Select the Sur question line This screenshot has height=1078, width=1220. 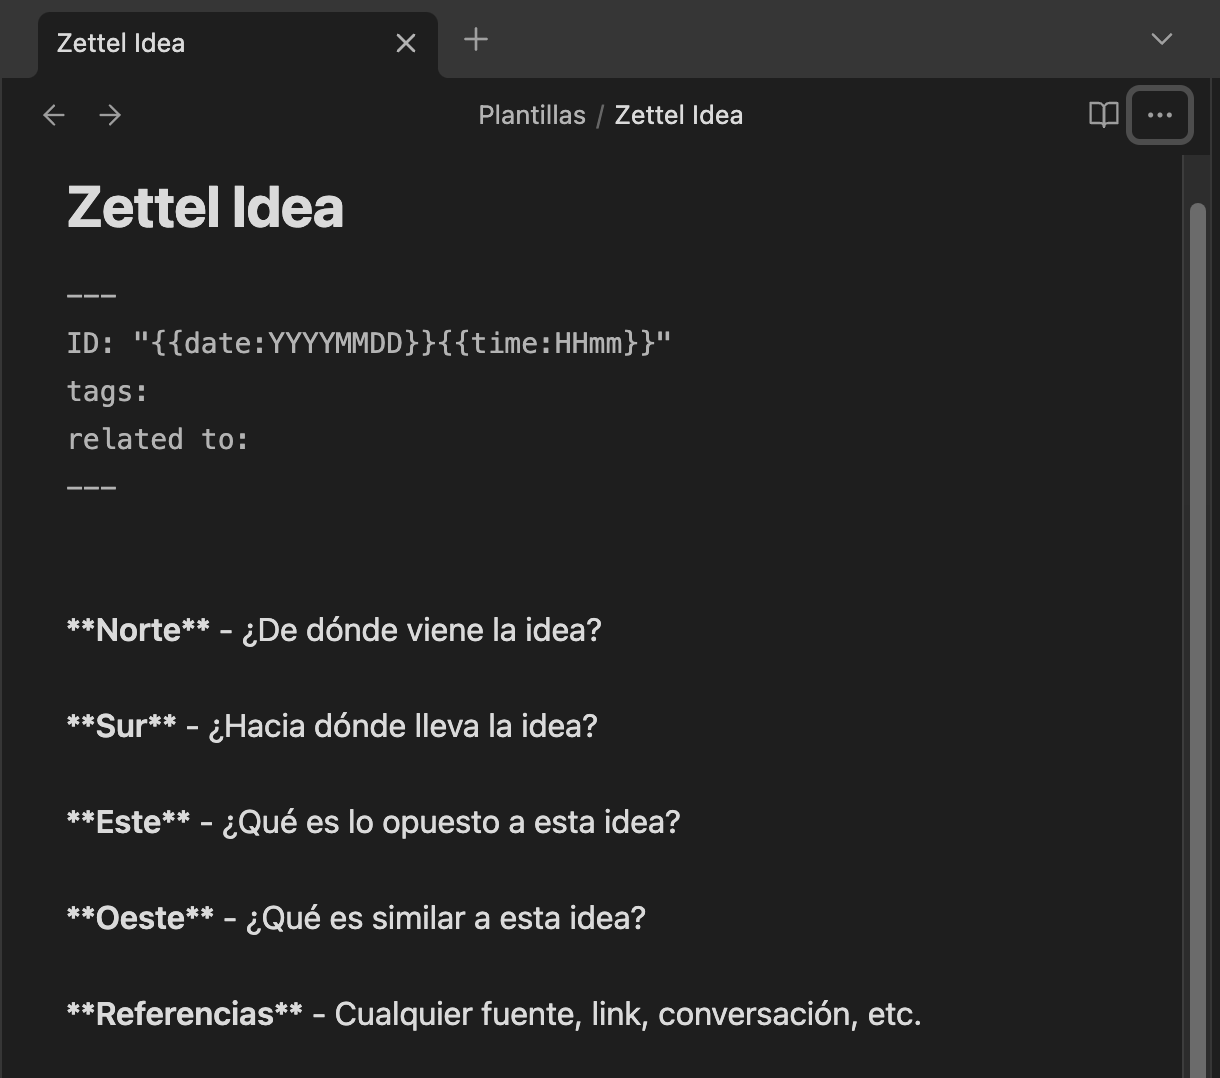(x=330, y=726)
